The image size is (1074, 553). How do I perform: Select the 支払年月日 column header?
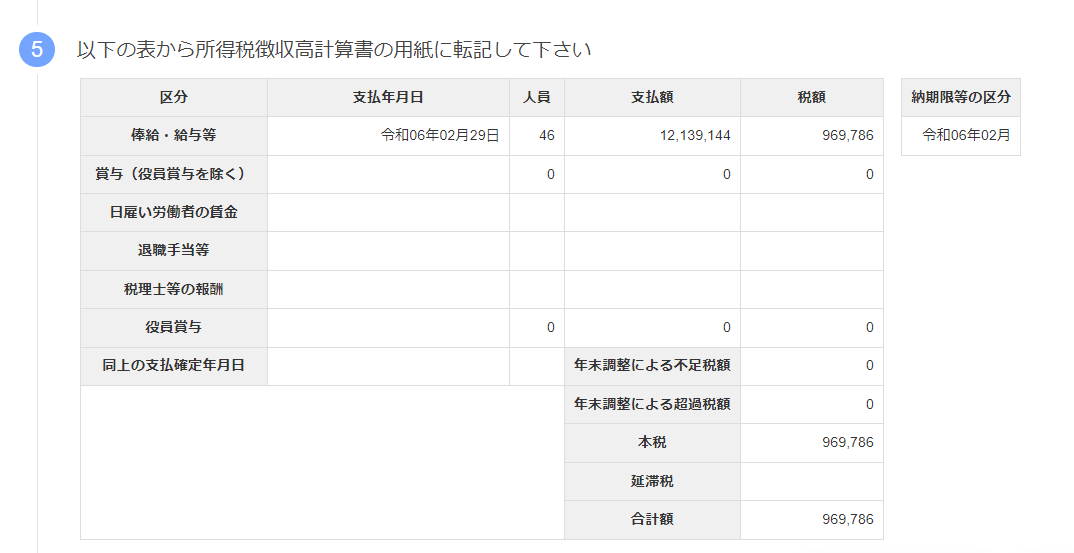(x=388, y=97)
